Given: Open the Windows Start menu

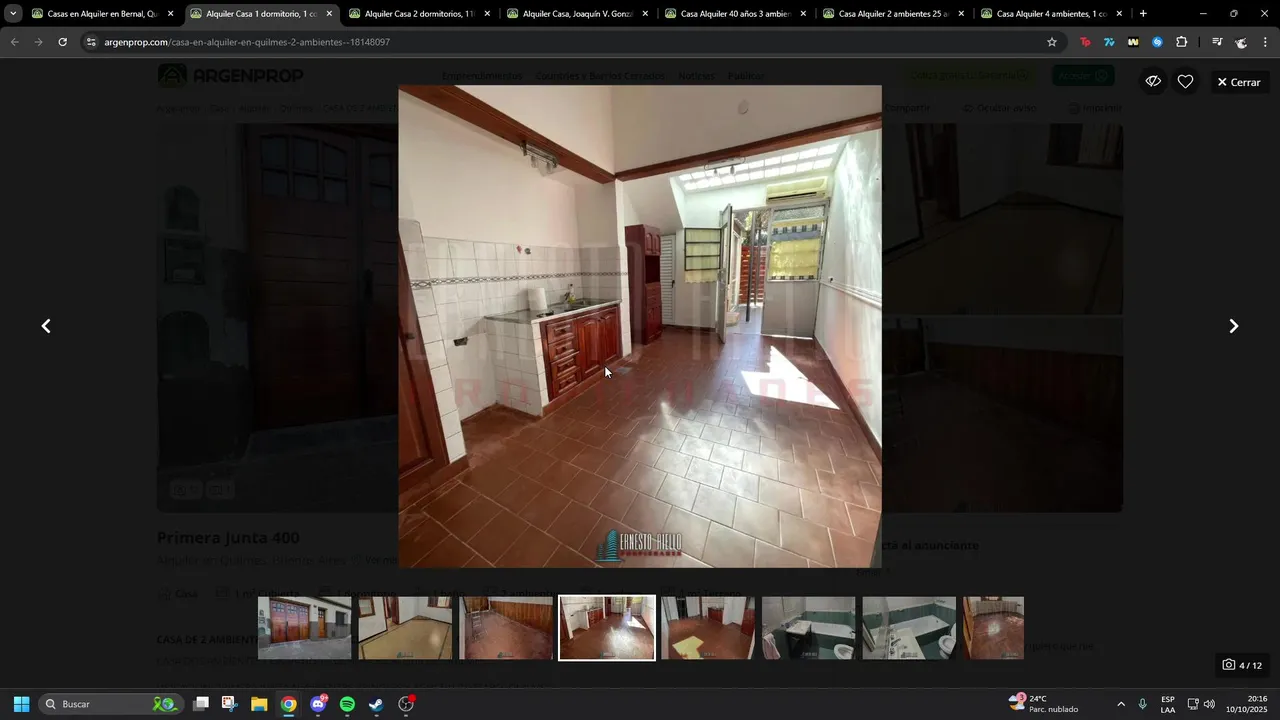Looking at the screenshot, I should click(21, 704).
